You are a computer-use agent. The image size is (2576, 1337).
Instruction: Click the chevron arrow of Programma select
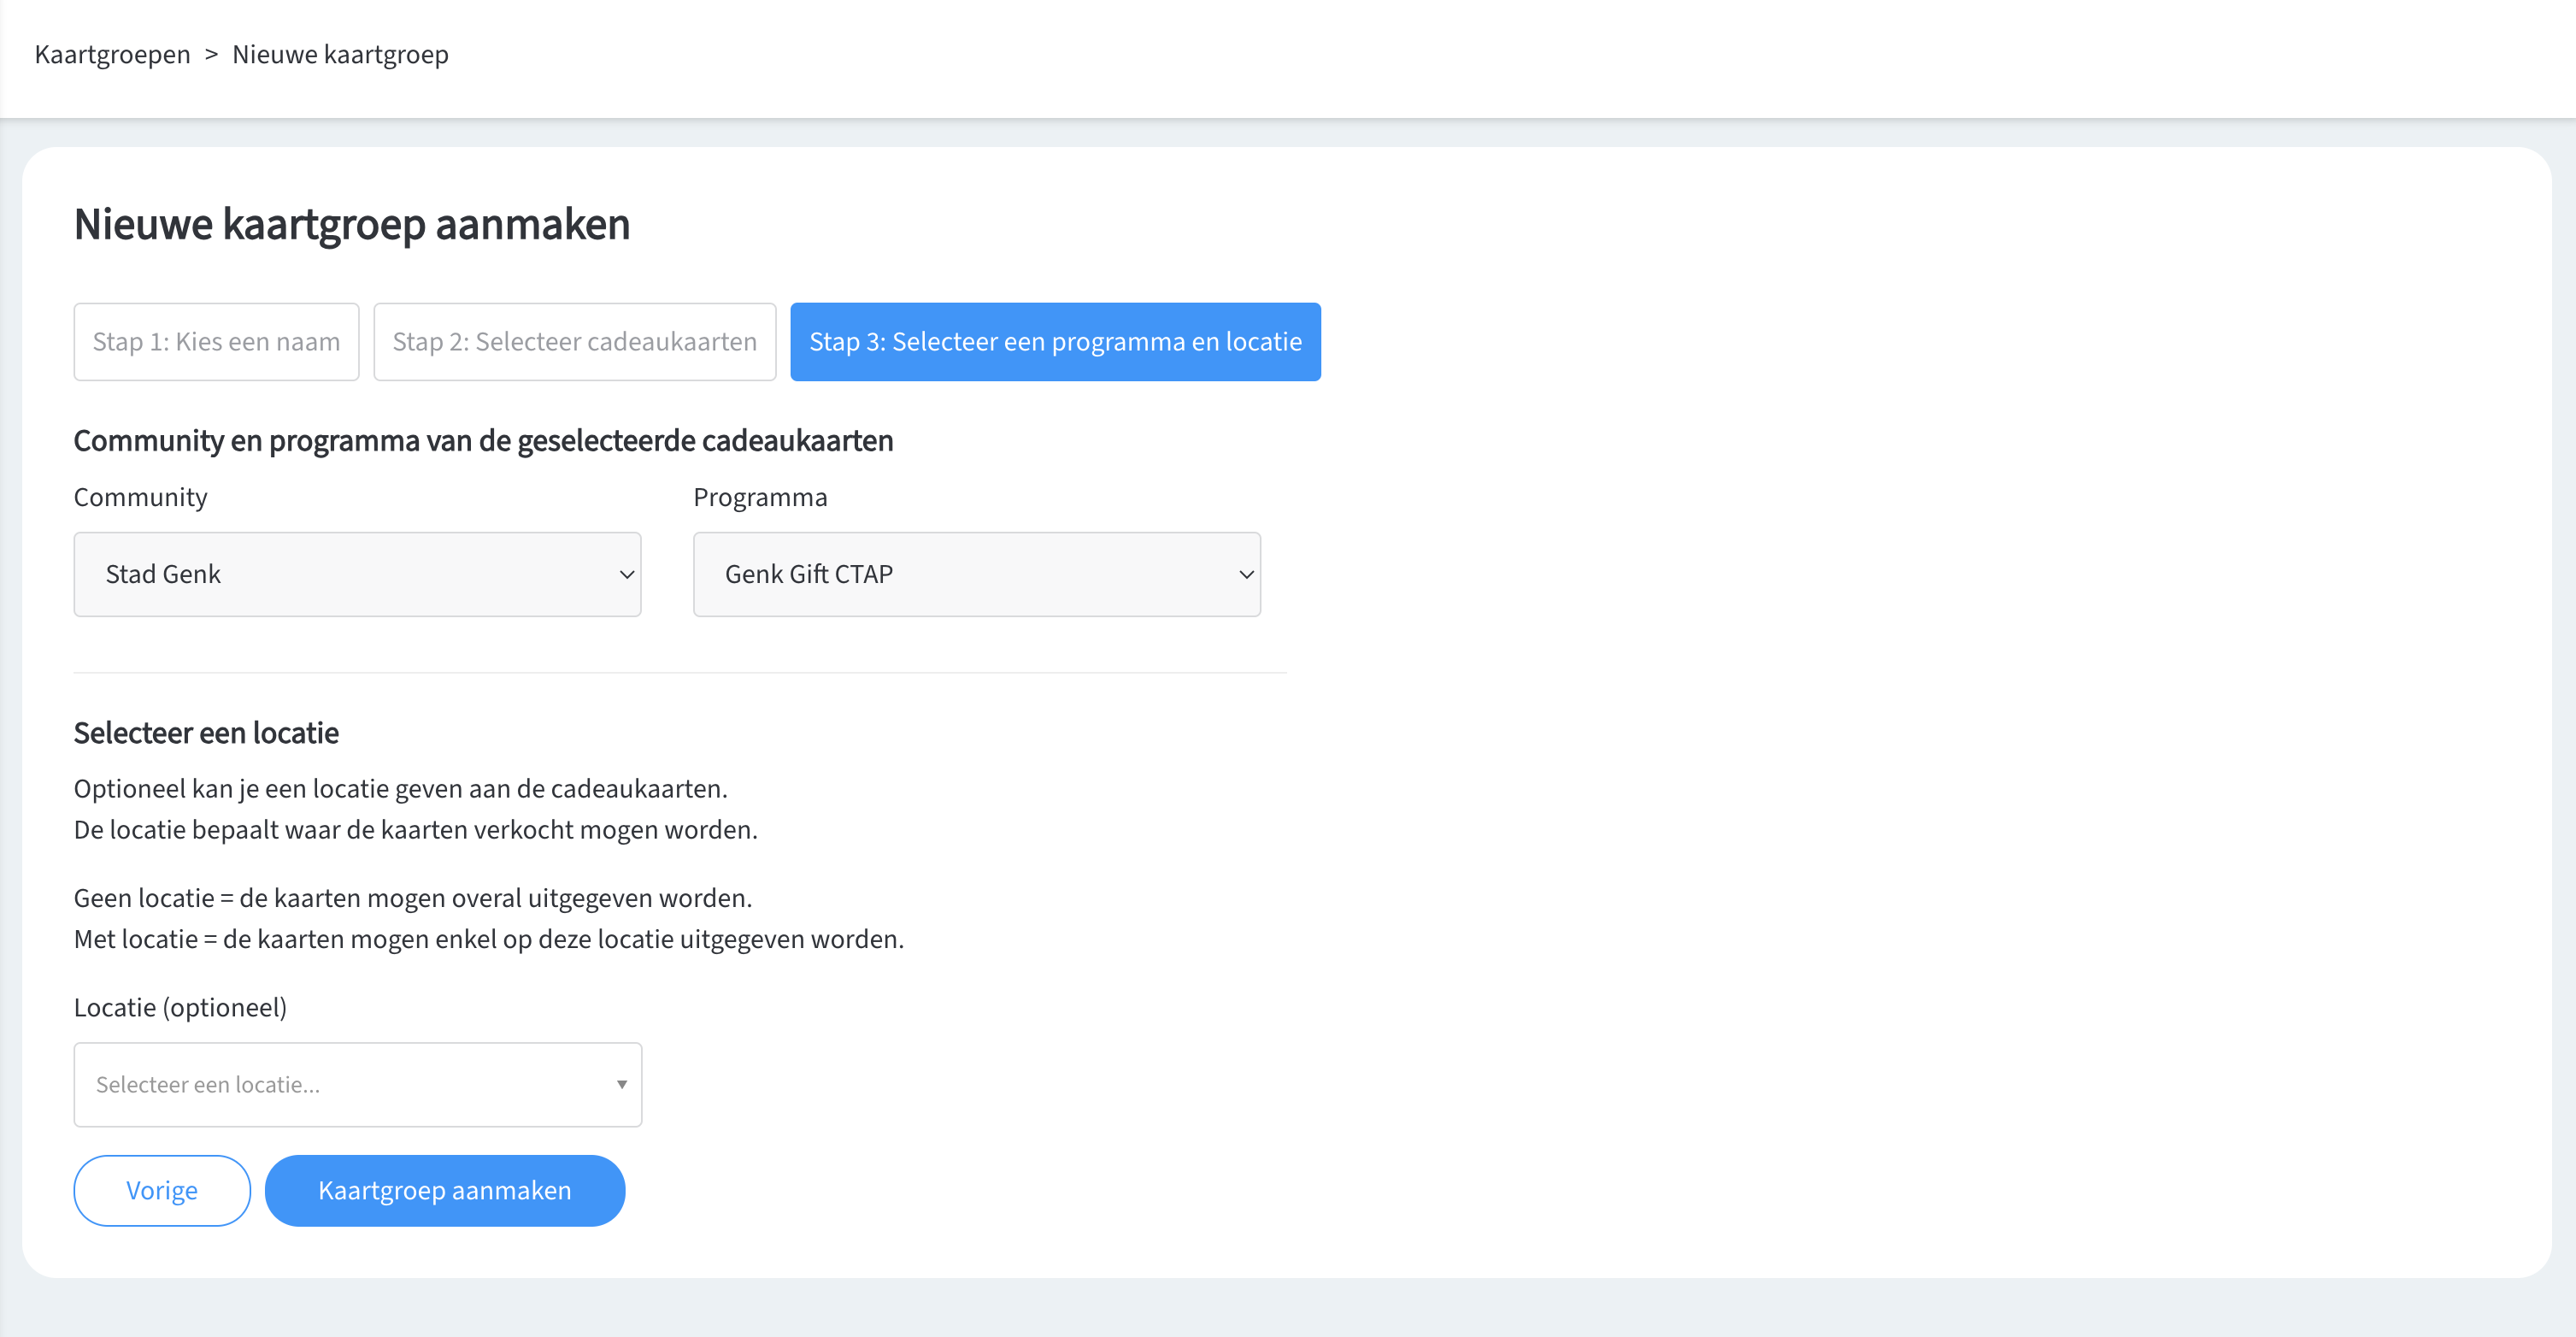coord(1246,574)
